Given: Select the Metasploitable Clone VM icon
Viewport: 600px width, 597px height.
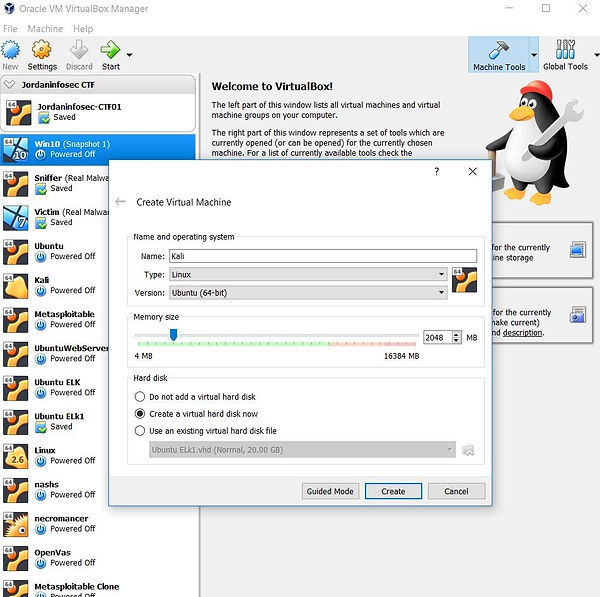Looking at the screenshot, I should 15,589.
